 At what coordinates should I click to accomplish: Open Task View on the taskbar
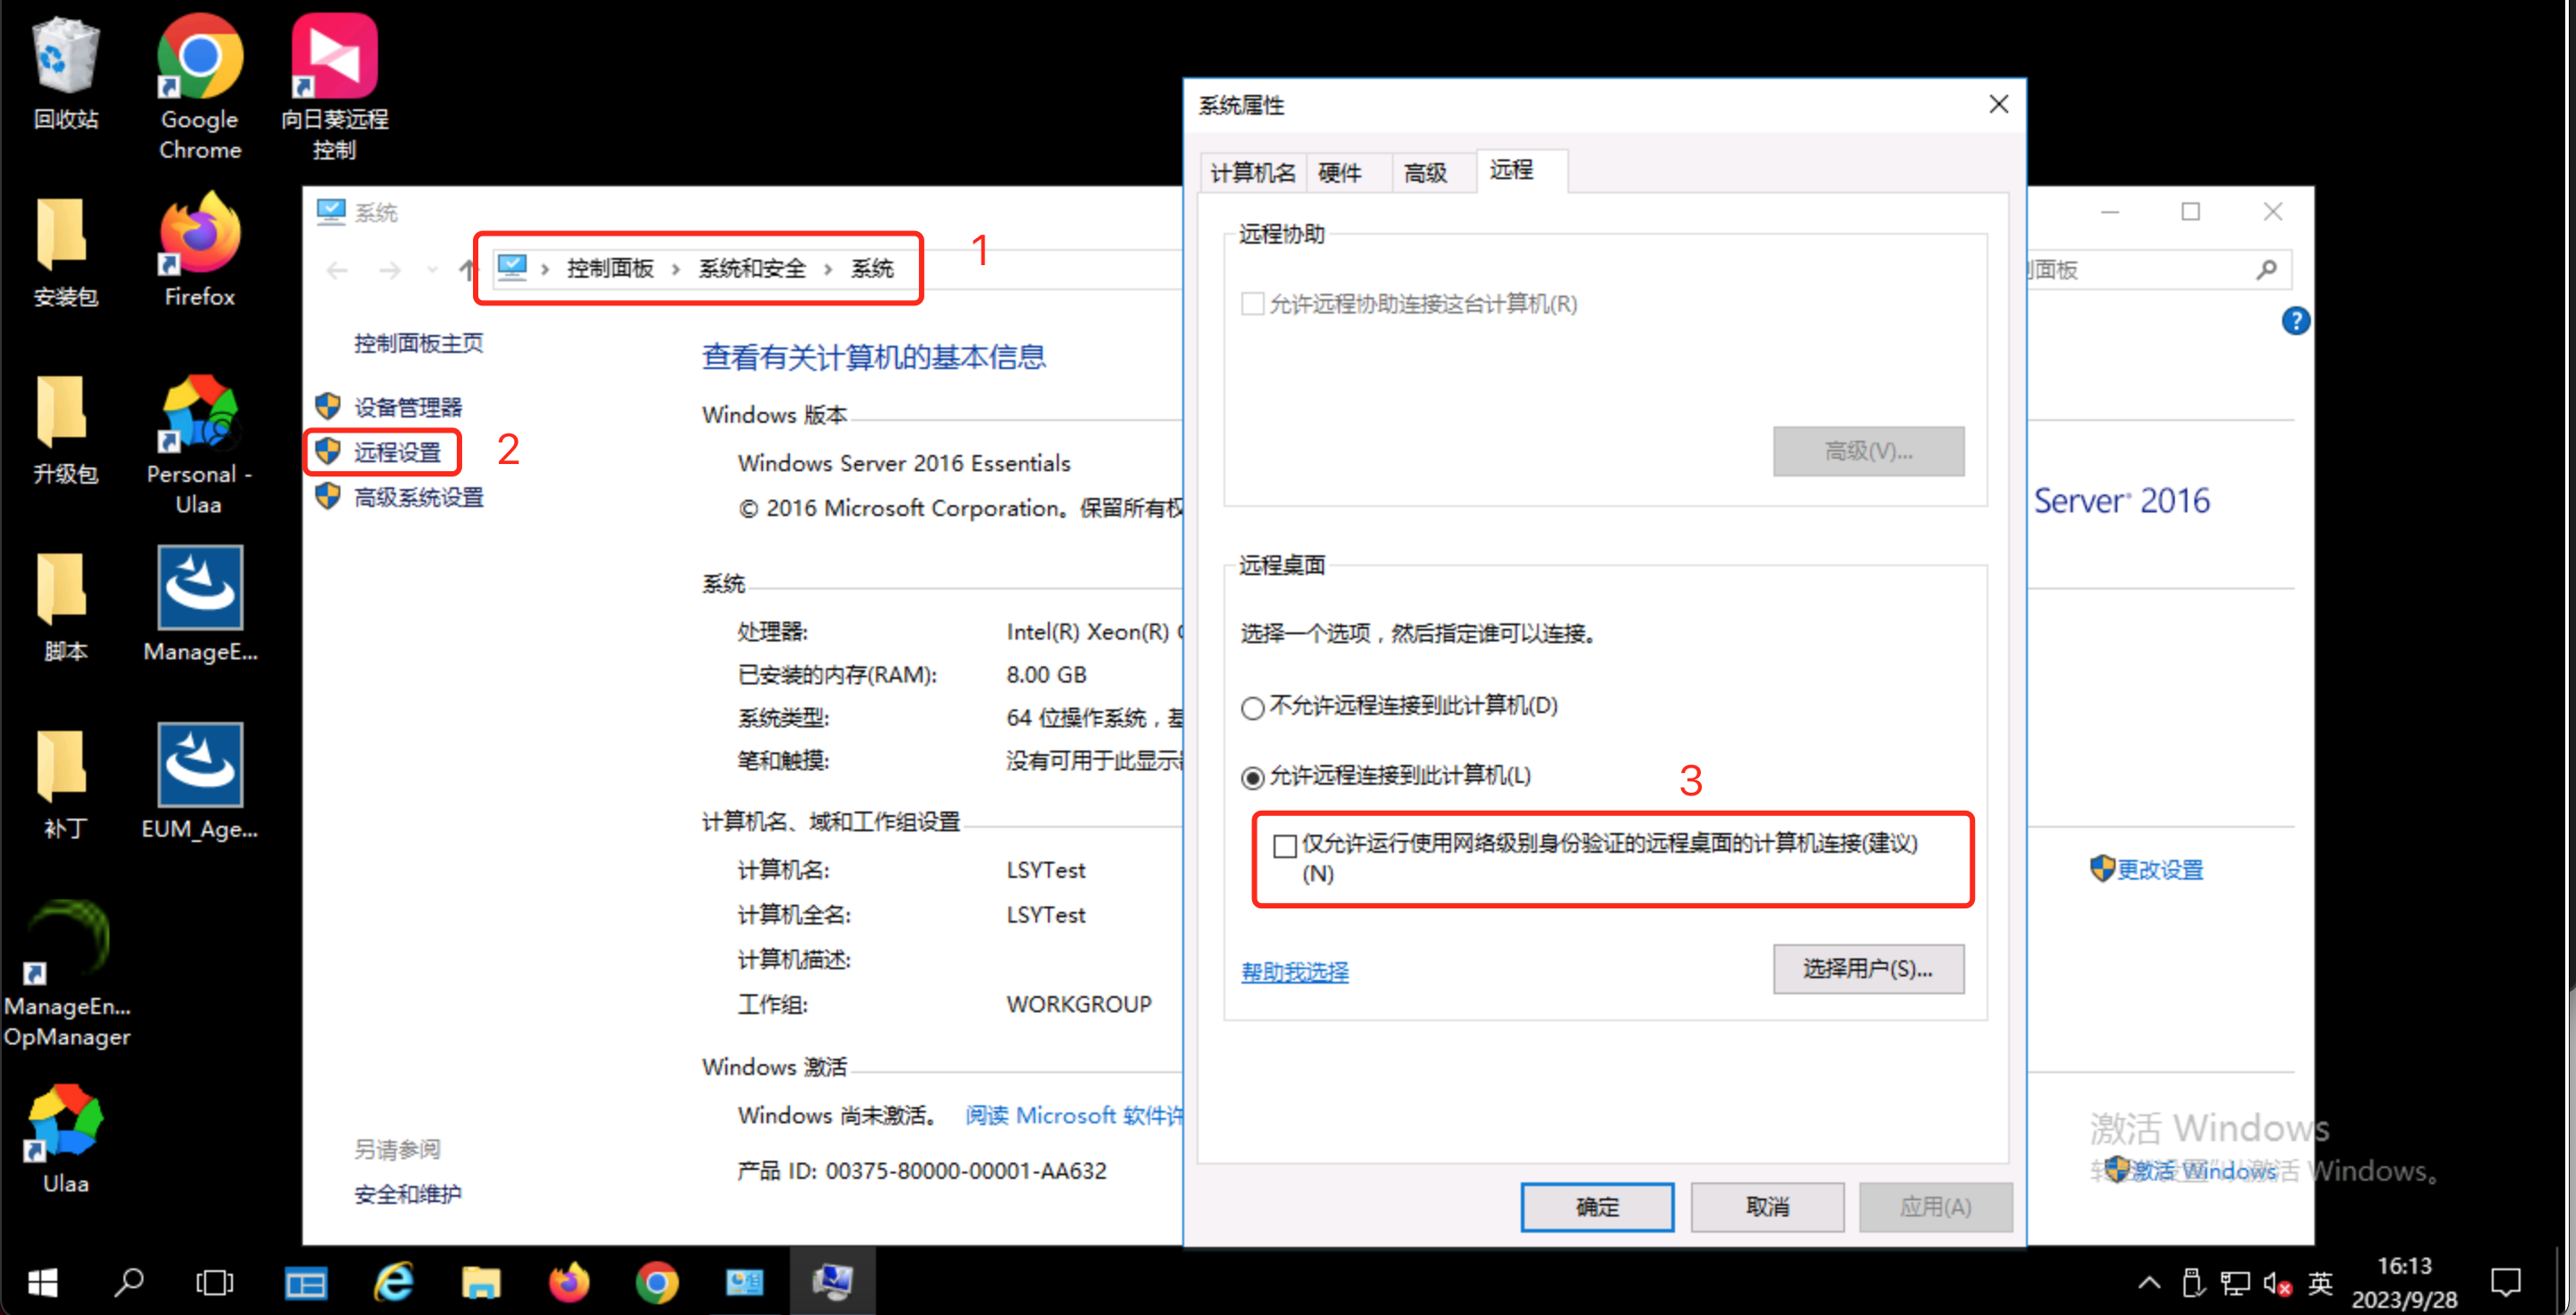tap(214, 1282)
